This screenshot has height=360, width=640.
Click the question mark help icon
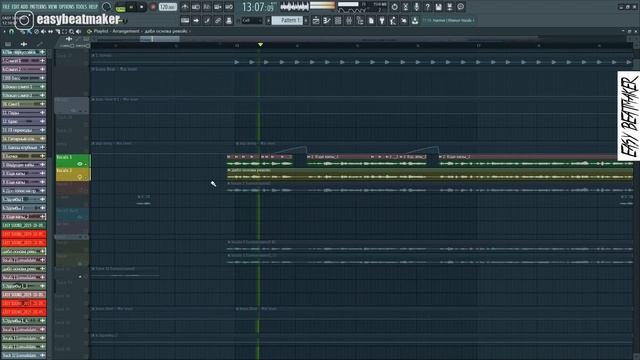click(427, 7)
